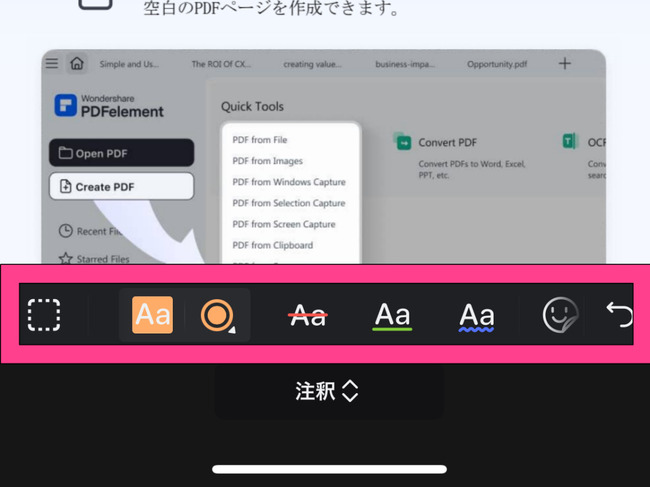This screenshot has width=650, height=487.
Task: Choose the strikethrough text tool
Action: [x=308, y=315]
